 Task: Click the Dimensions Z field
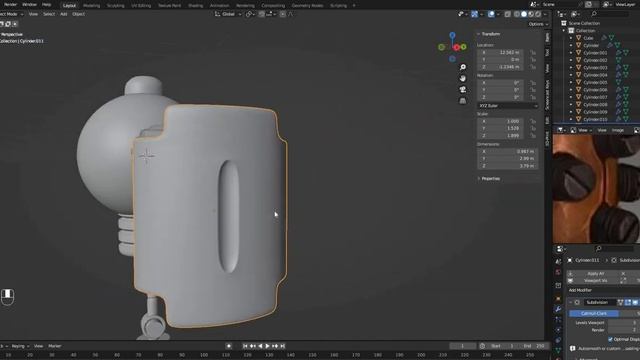[507, 166]
